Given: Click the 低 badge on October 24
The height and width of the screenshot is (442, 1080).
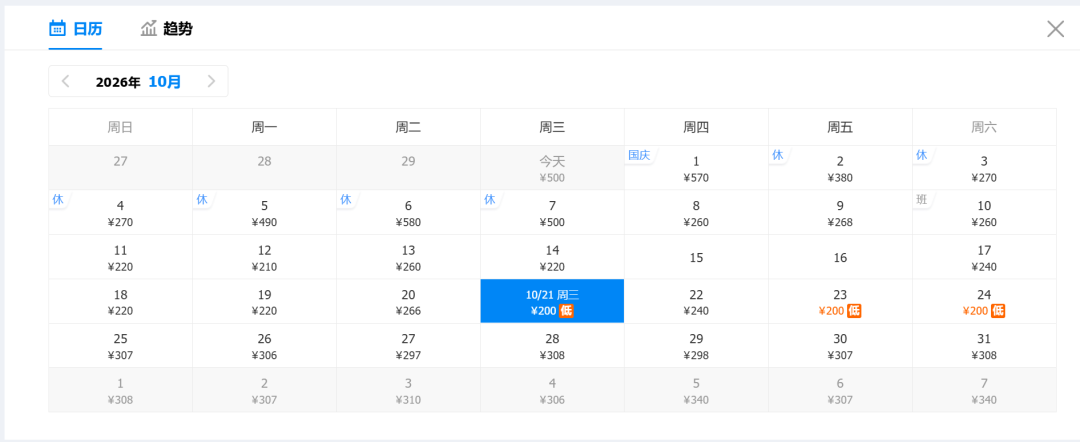Looking at the screenshot, I should [998, 311].
